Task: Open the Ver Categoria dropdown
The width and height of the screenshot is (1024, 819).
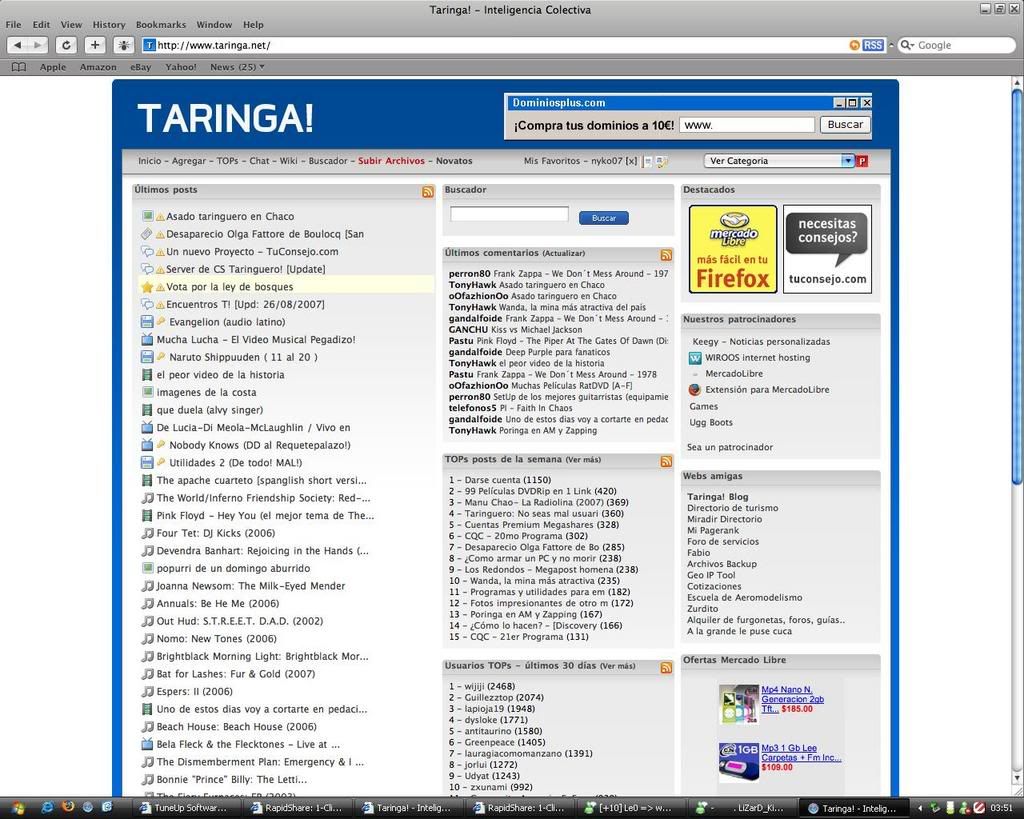Action: click(779, 161)
